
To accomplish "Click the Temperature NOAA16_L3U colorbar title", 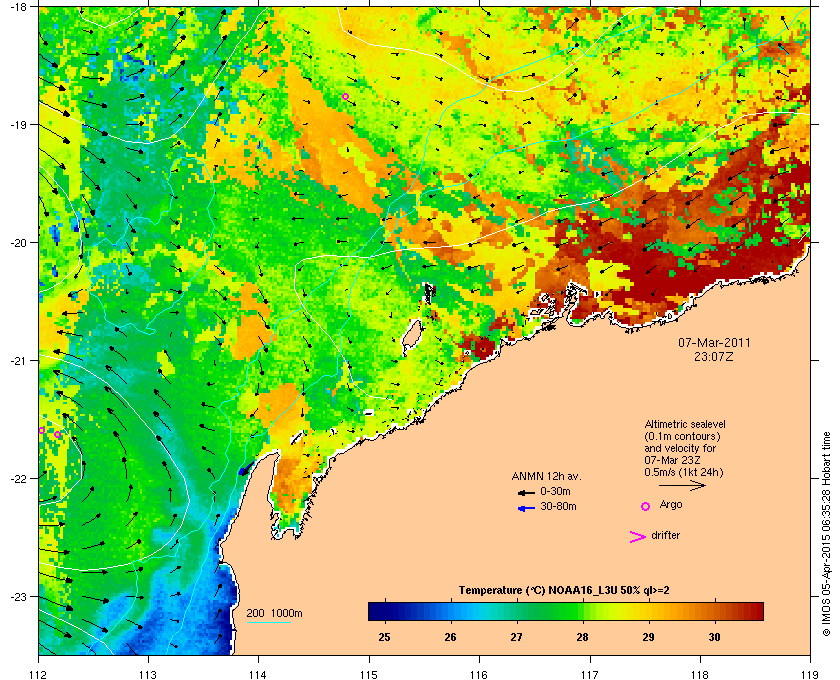I will (x=564, y=591).
